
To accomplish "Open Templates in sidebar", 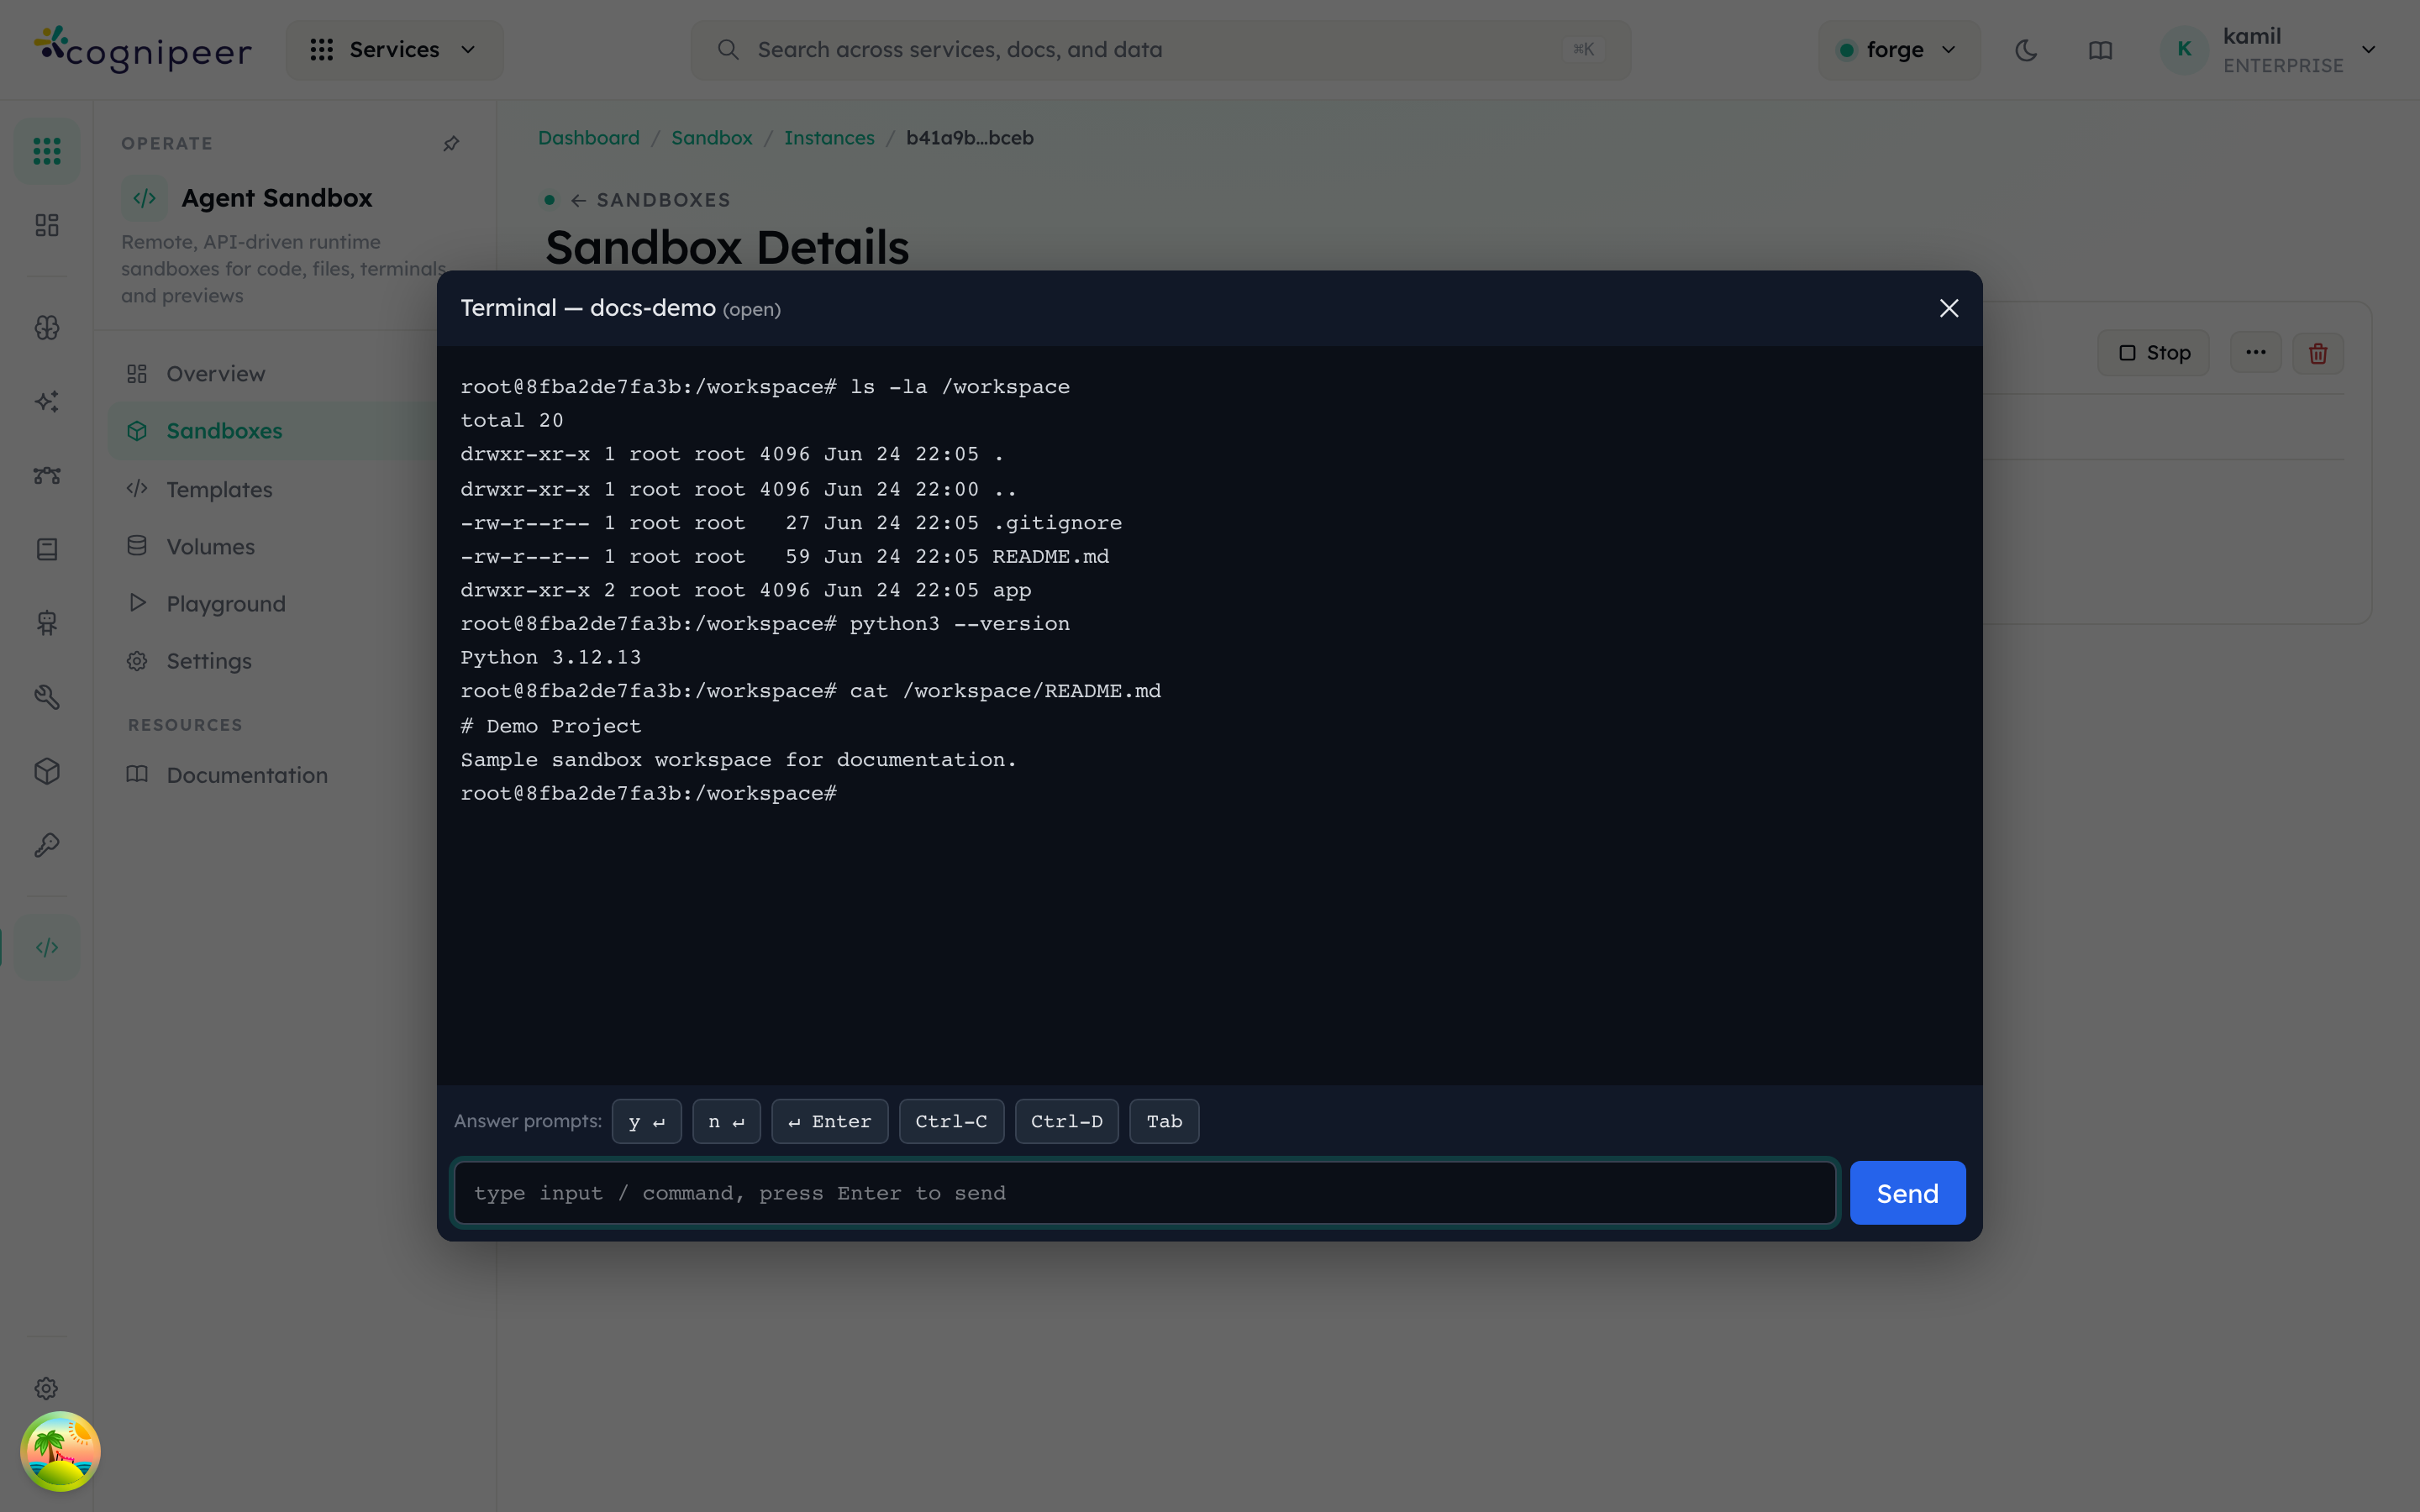I will pyautogui.click(x=219, y=489).
